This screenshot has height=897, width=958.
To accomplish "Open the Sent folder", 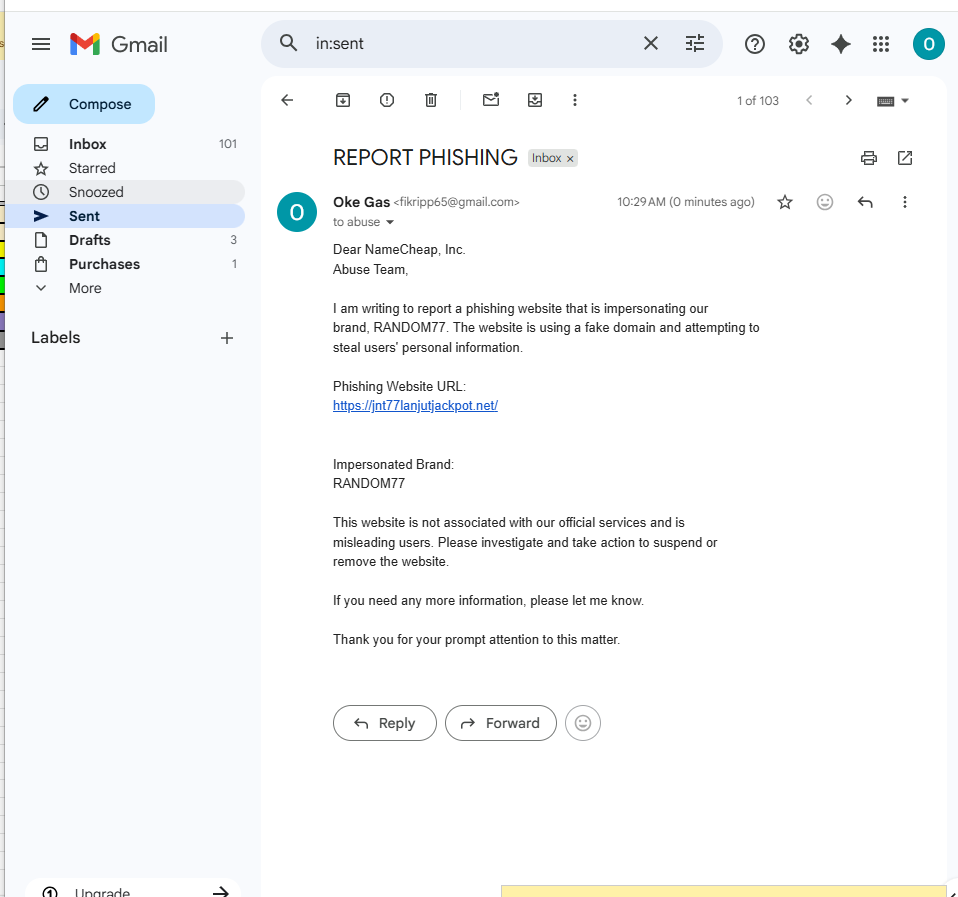I will pyautogui.click(x=125, y=216).
